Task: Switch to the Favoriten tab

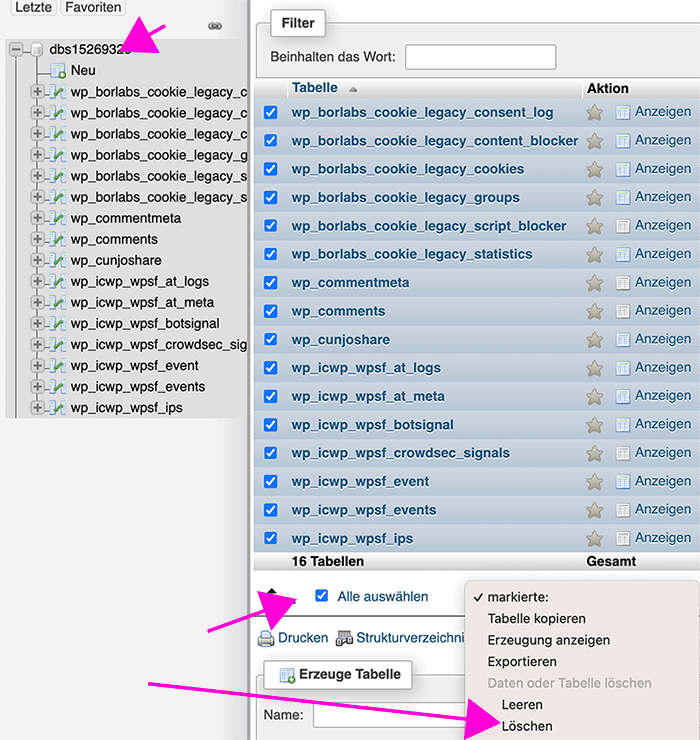Action: (x=93, y=7)
